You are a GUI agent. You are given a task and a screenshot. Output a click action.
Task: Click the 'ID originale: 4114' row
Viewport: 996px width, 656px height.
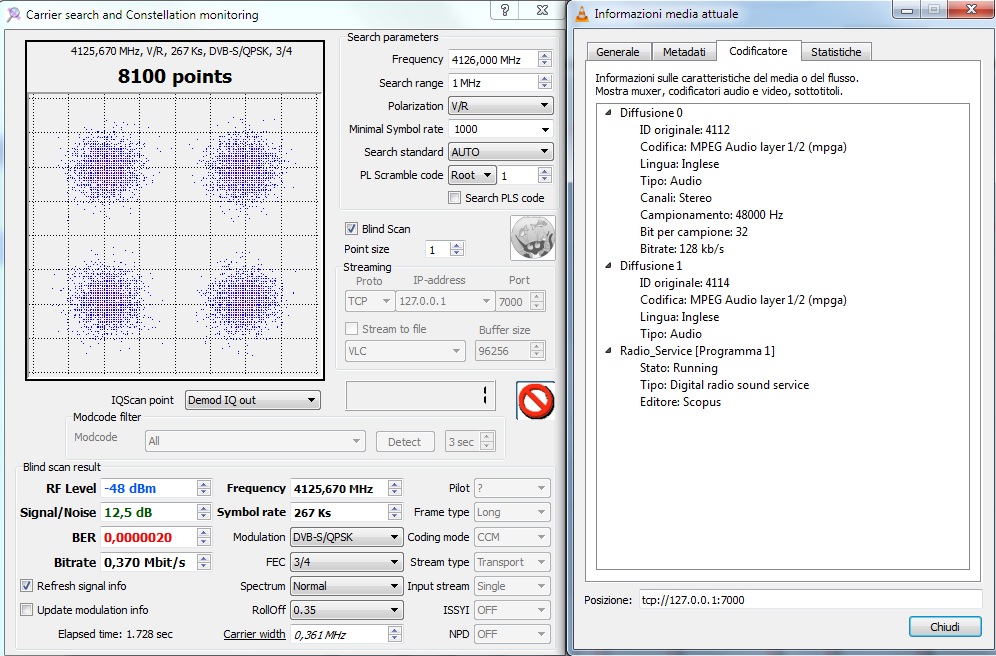(x=685, y=283)
